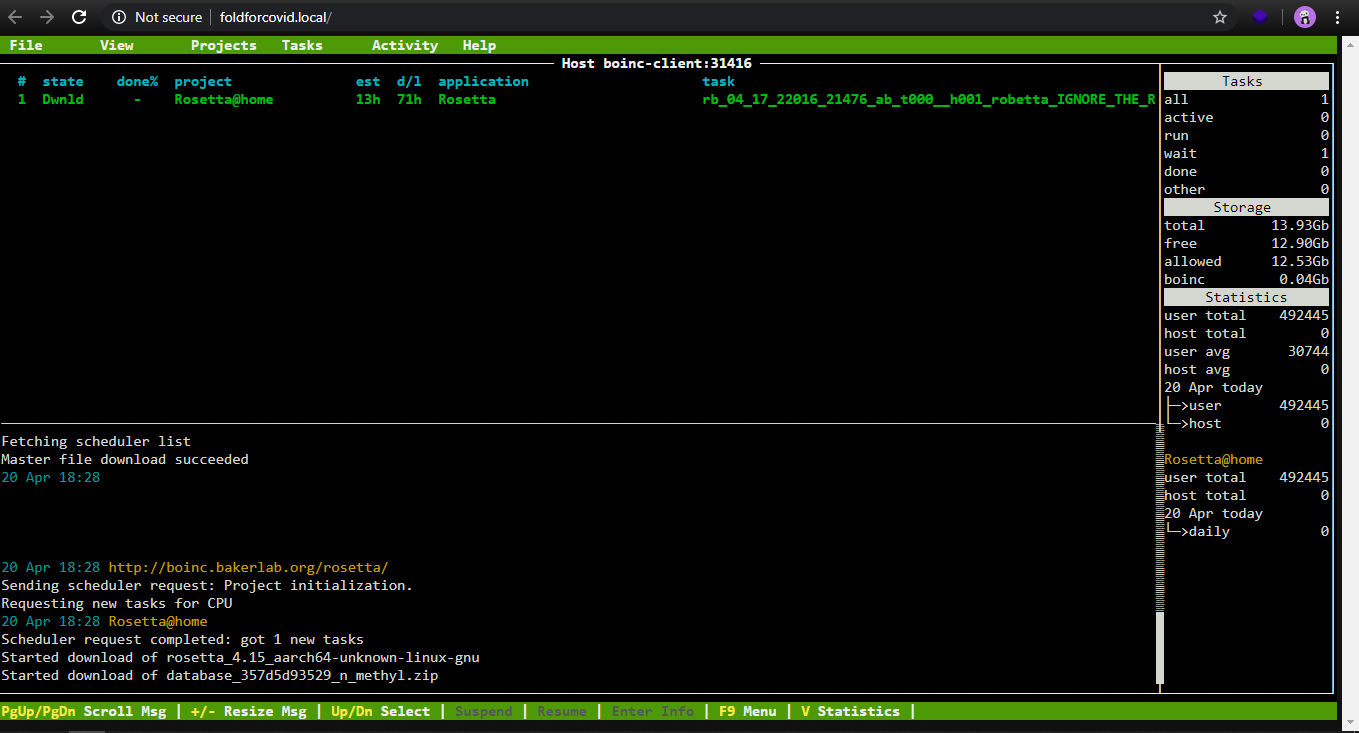Image resolution: width=1359 pixels, height=733 pixels.
Task: Click the greyed Resume button
Action: tap(562, 711)
